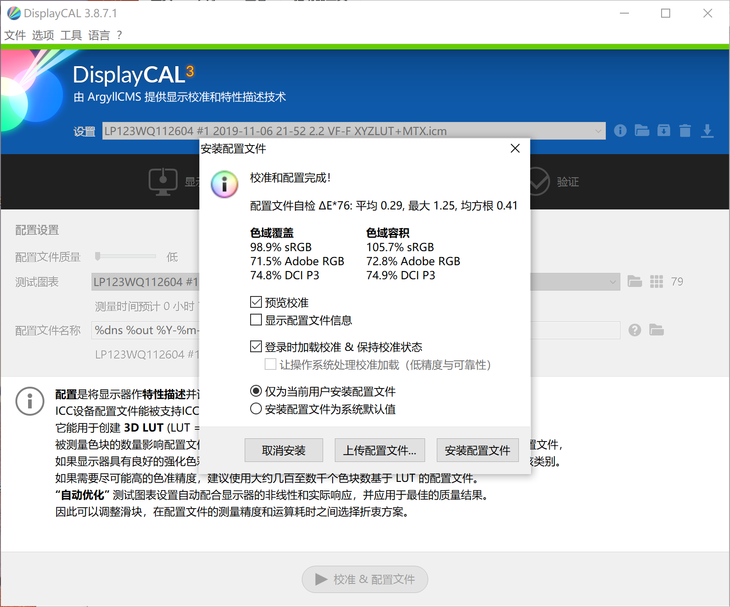The height and width of the screenshot is (607, 730).
Task: Click the settings info icon in header
Action: (620, 131)
